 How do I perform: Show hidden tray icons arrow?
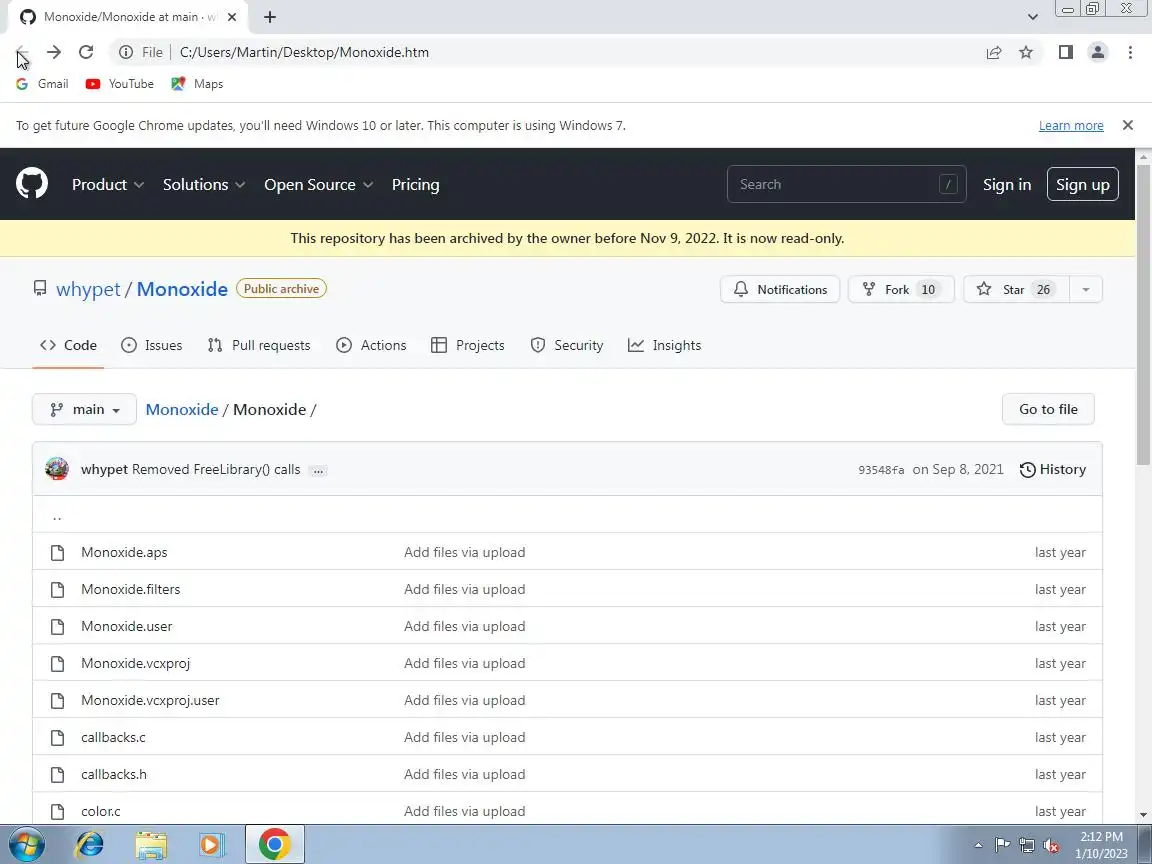coord(979,846)
